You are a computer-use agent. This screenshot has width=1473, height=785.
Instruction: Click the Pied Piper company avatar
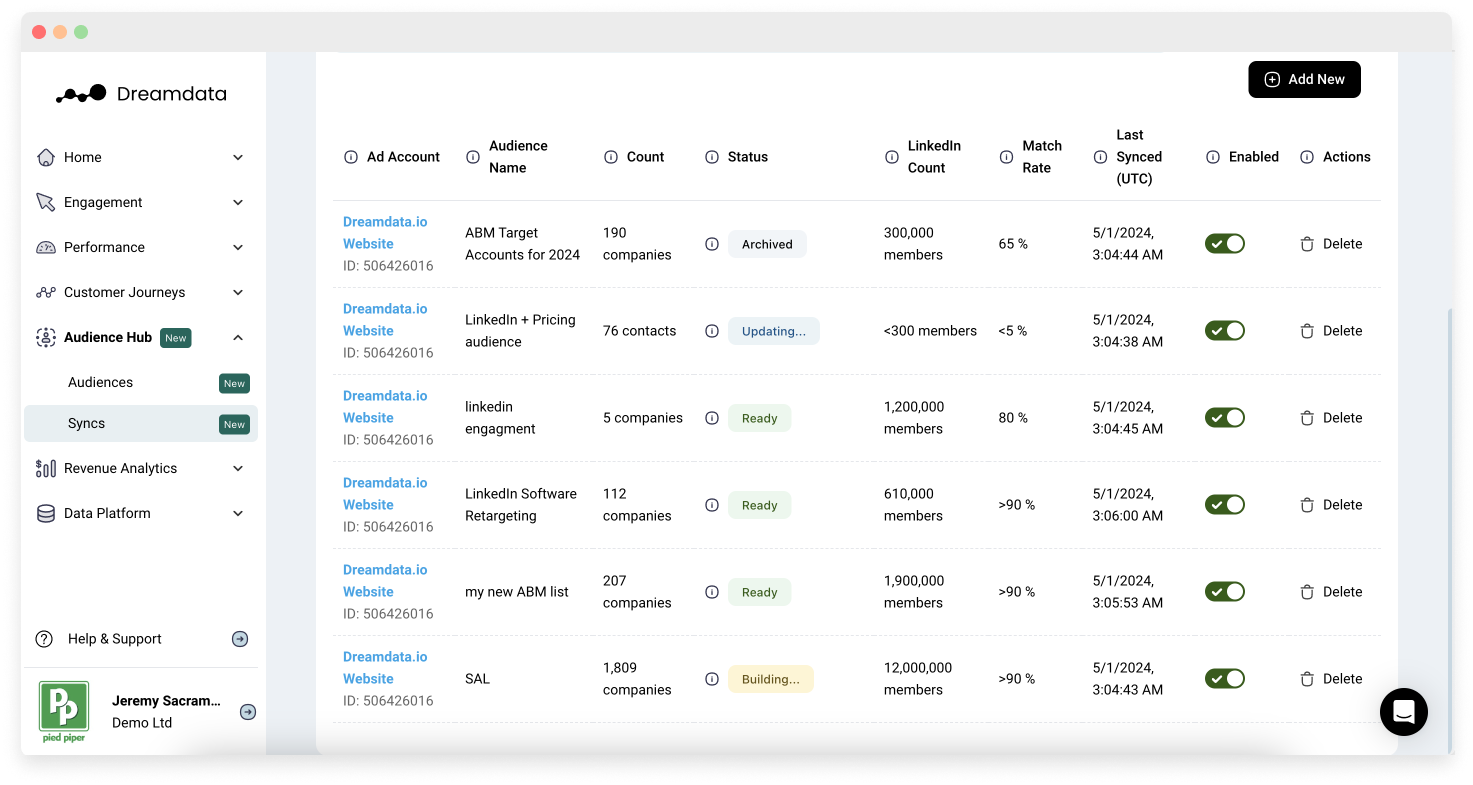click(64, 712)
